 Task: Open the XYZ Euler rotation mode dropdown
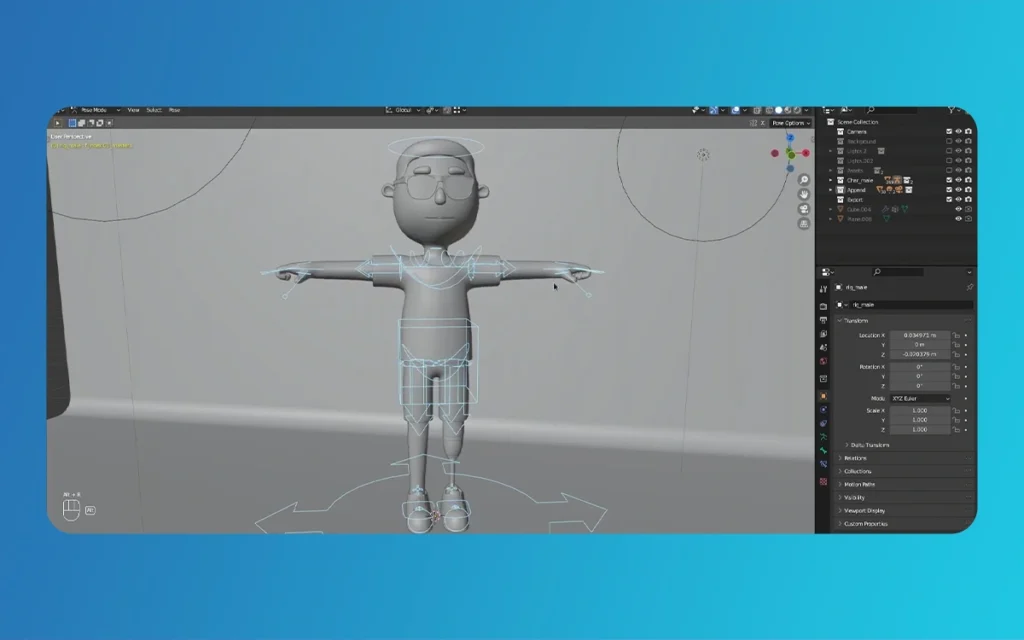click(920, 398)
